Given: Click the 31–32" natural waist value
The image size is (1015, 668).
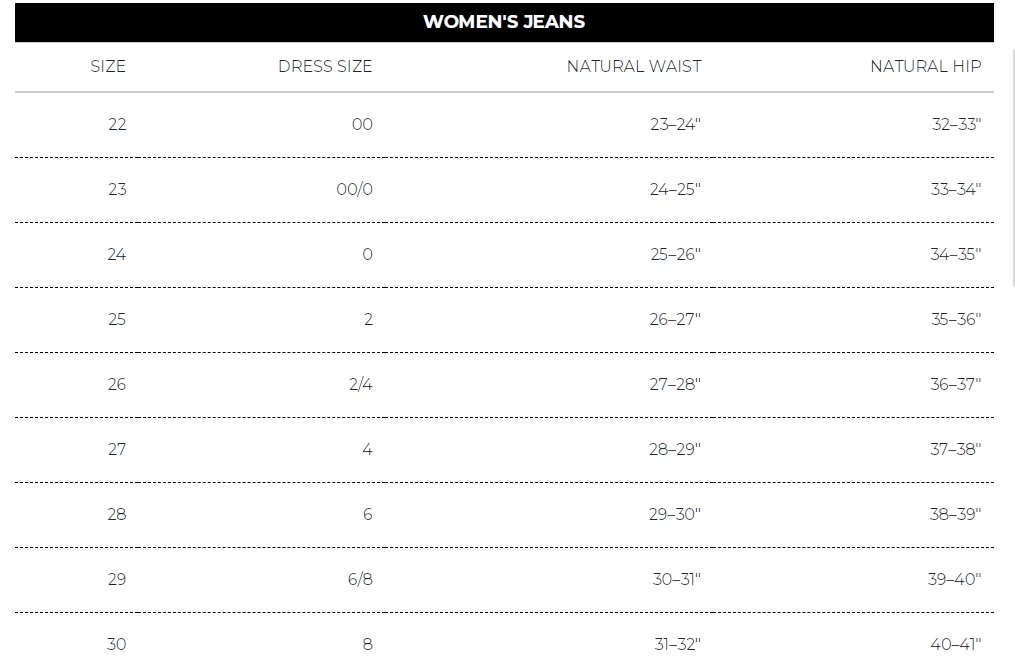Looking at the screenshot, I should (675, 644).
